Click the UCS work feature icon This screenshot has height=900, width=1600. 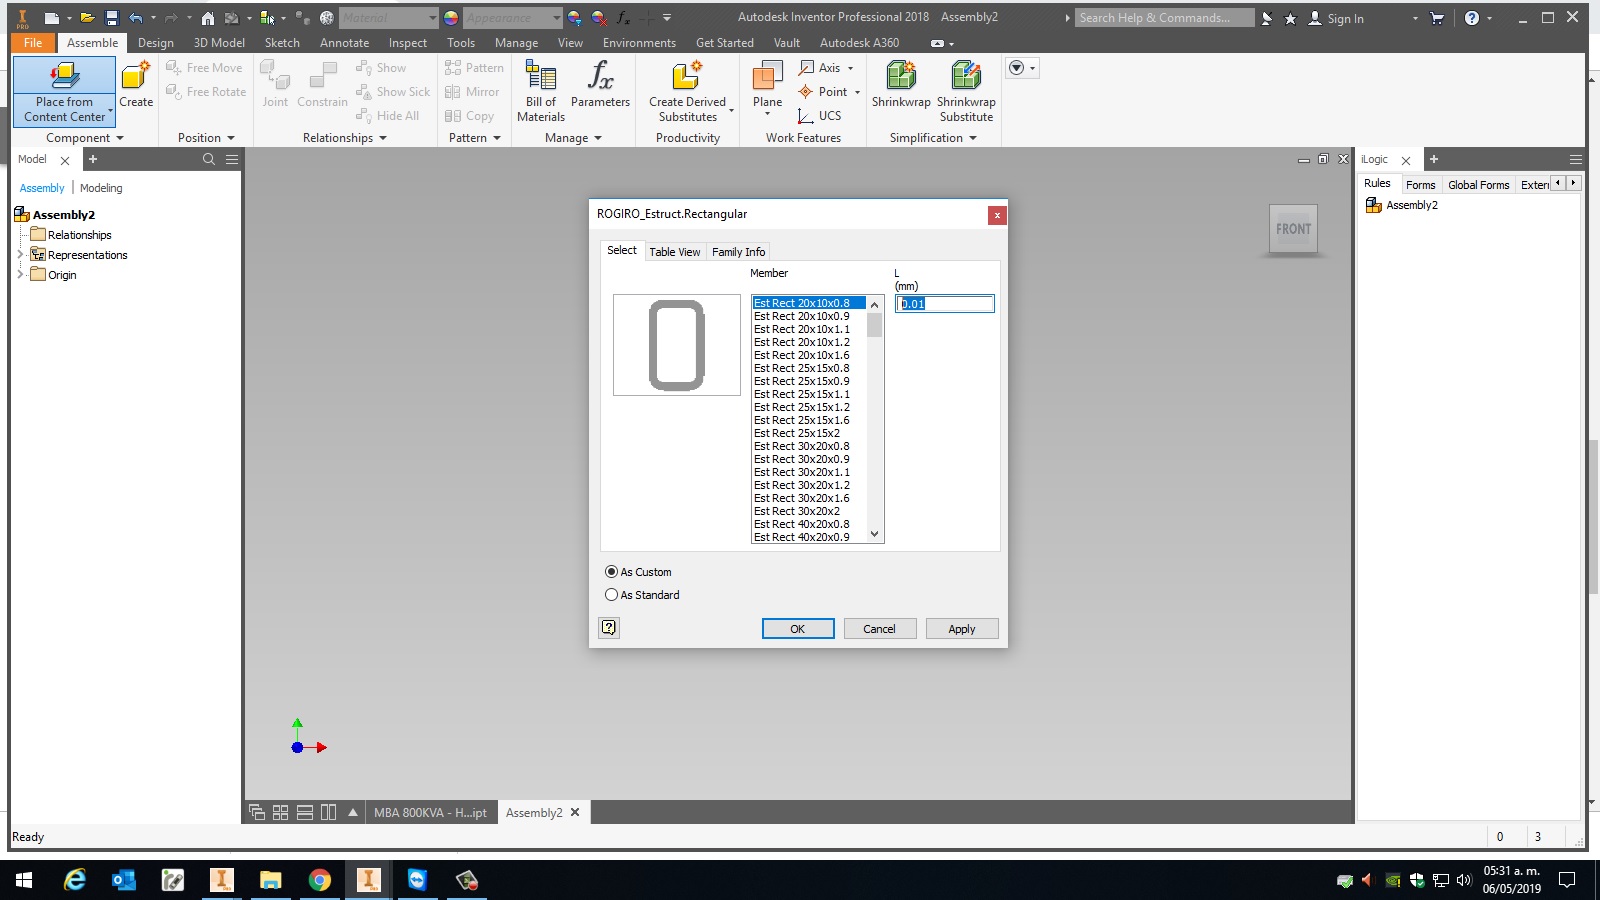click(807, 115)
